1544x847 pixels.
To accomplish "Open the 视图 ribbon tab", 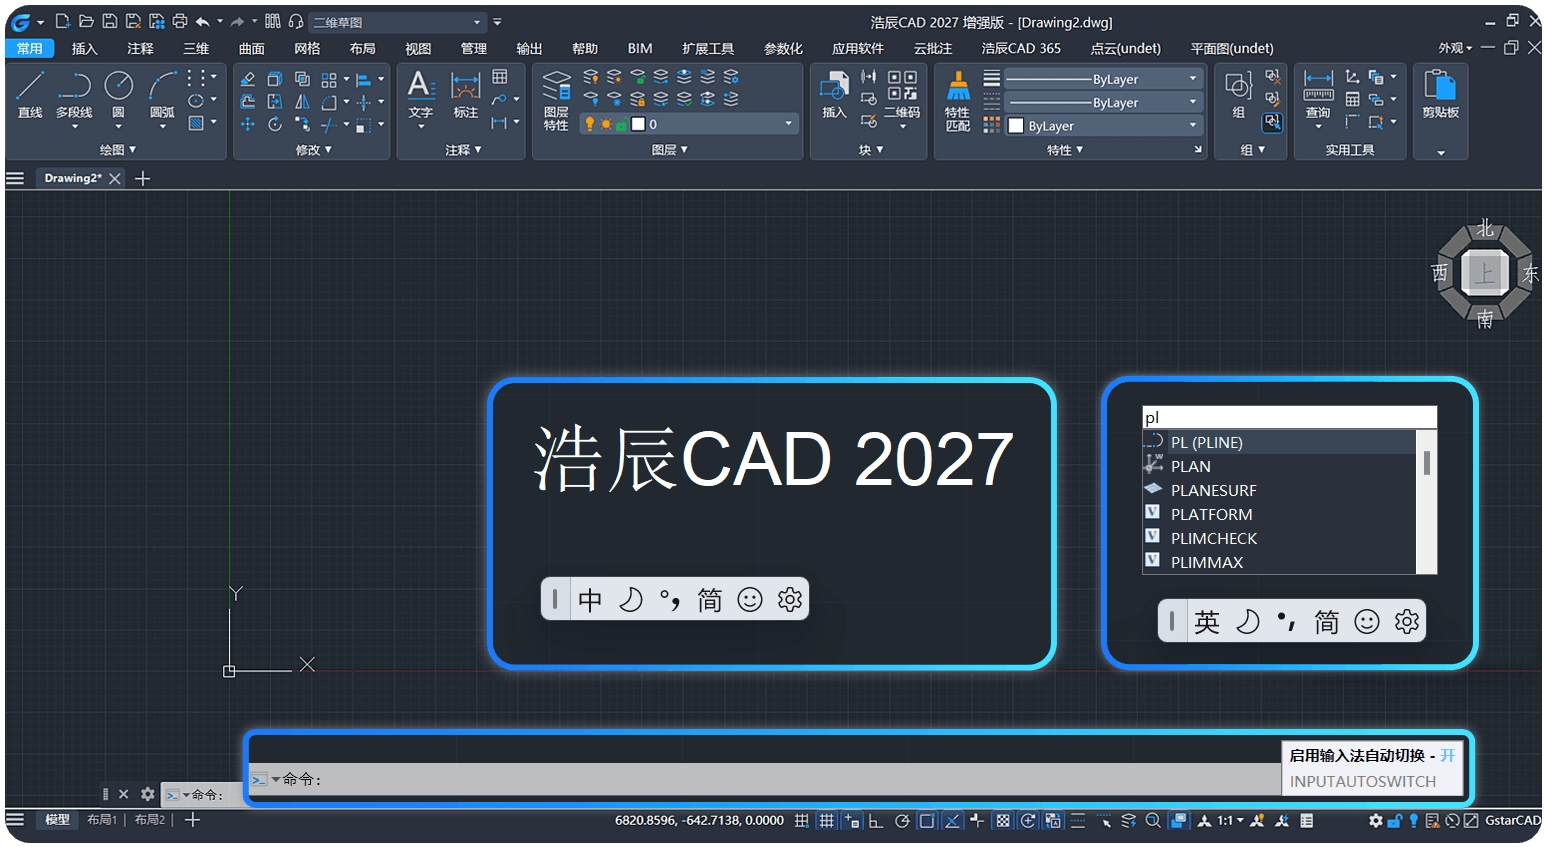I will (x=418, y=48).
